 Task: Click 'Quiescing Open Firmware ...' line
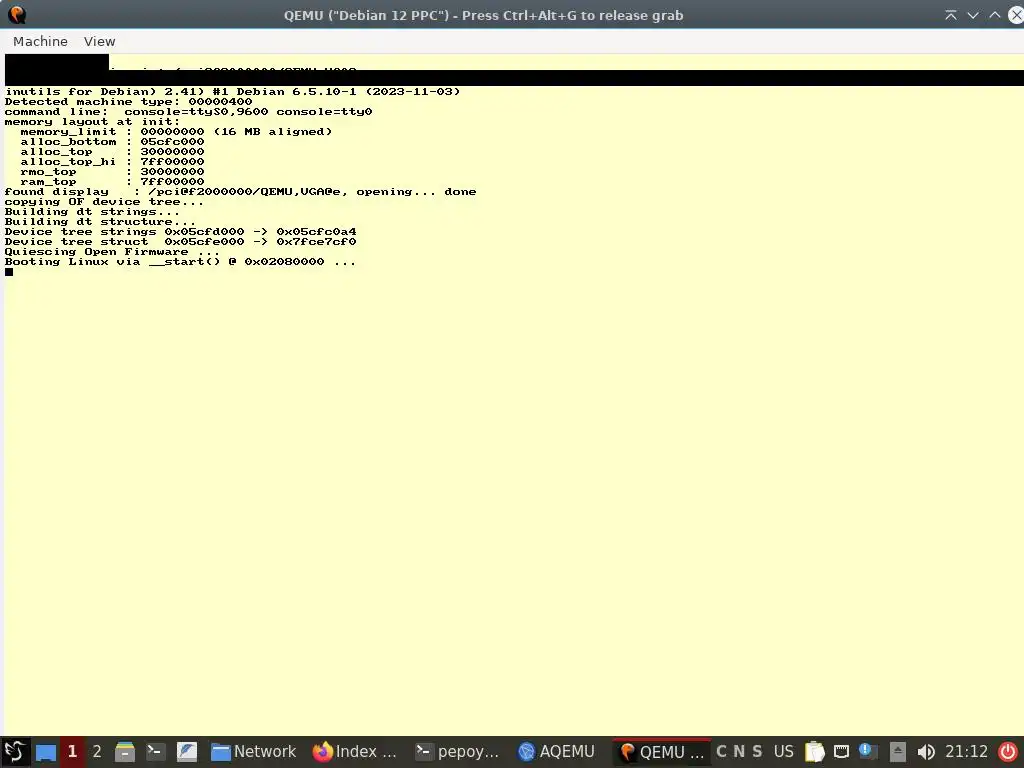point(112,251)
